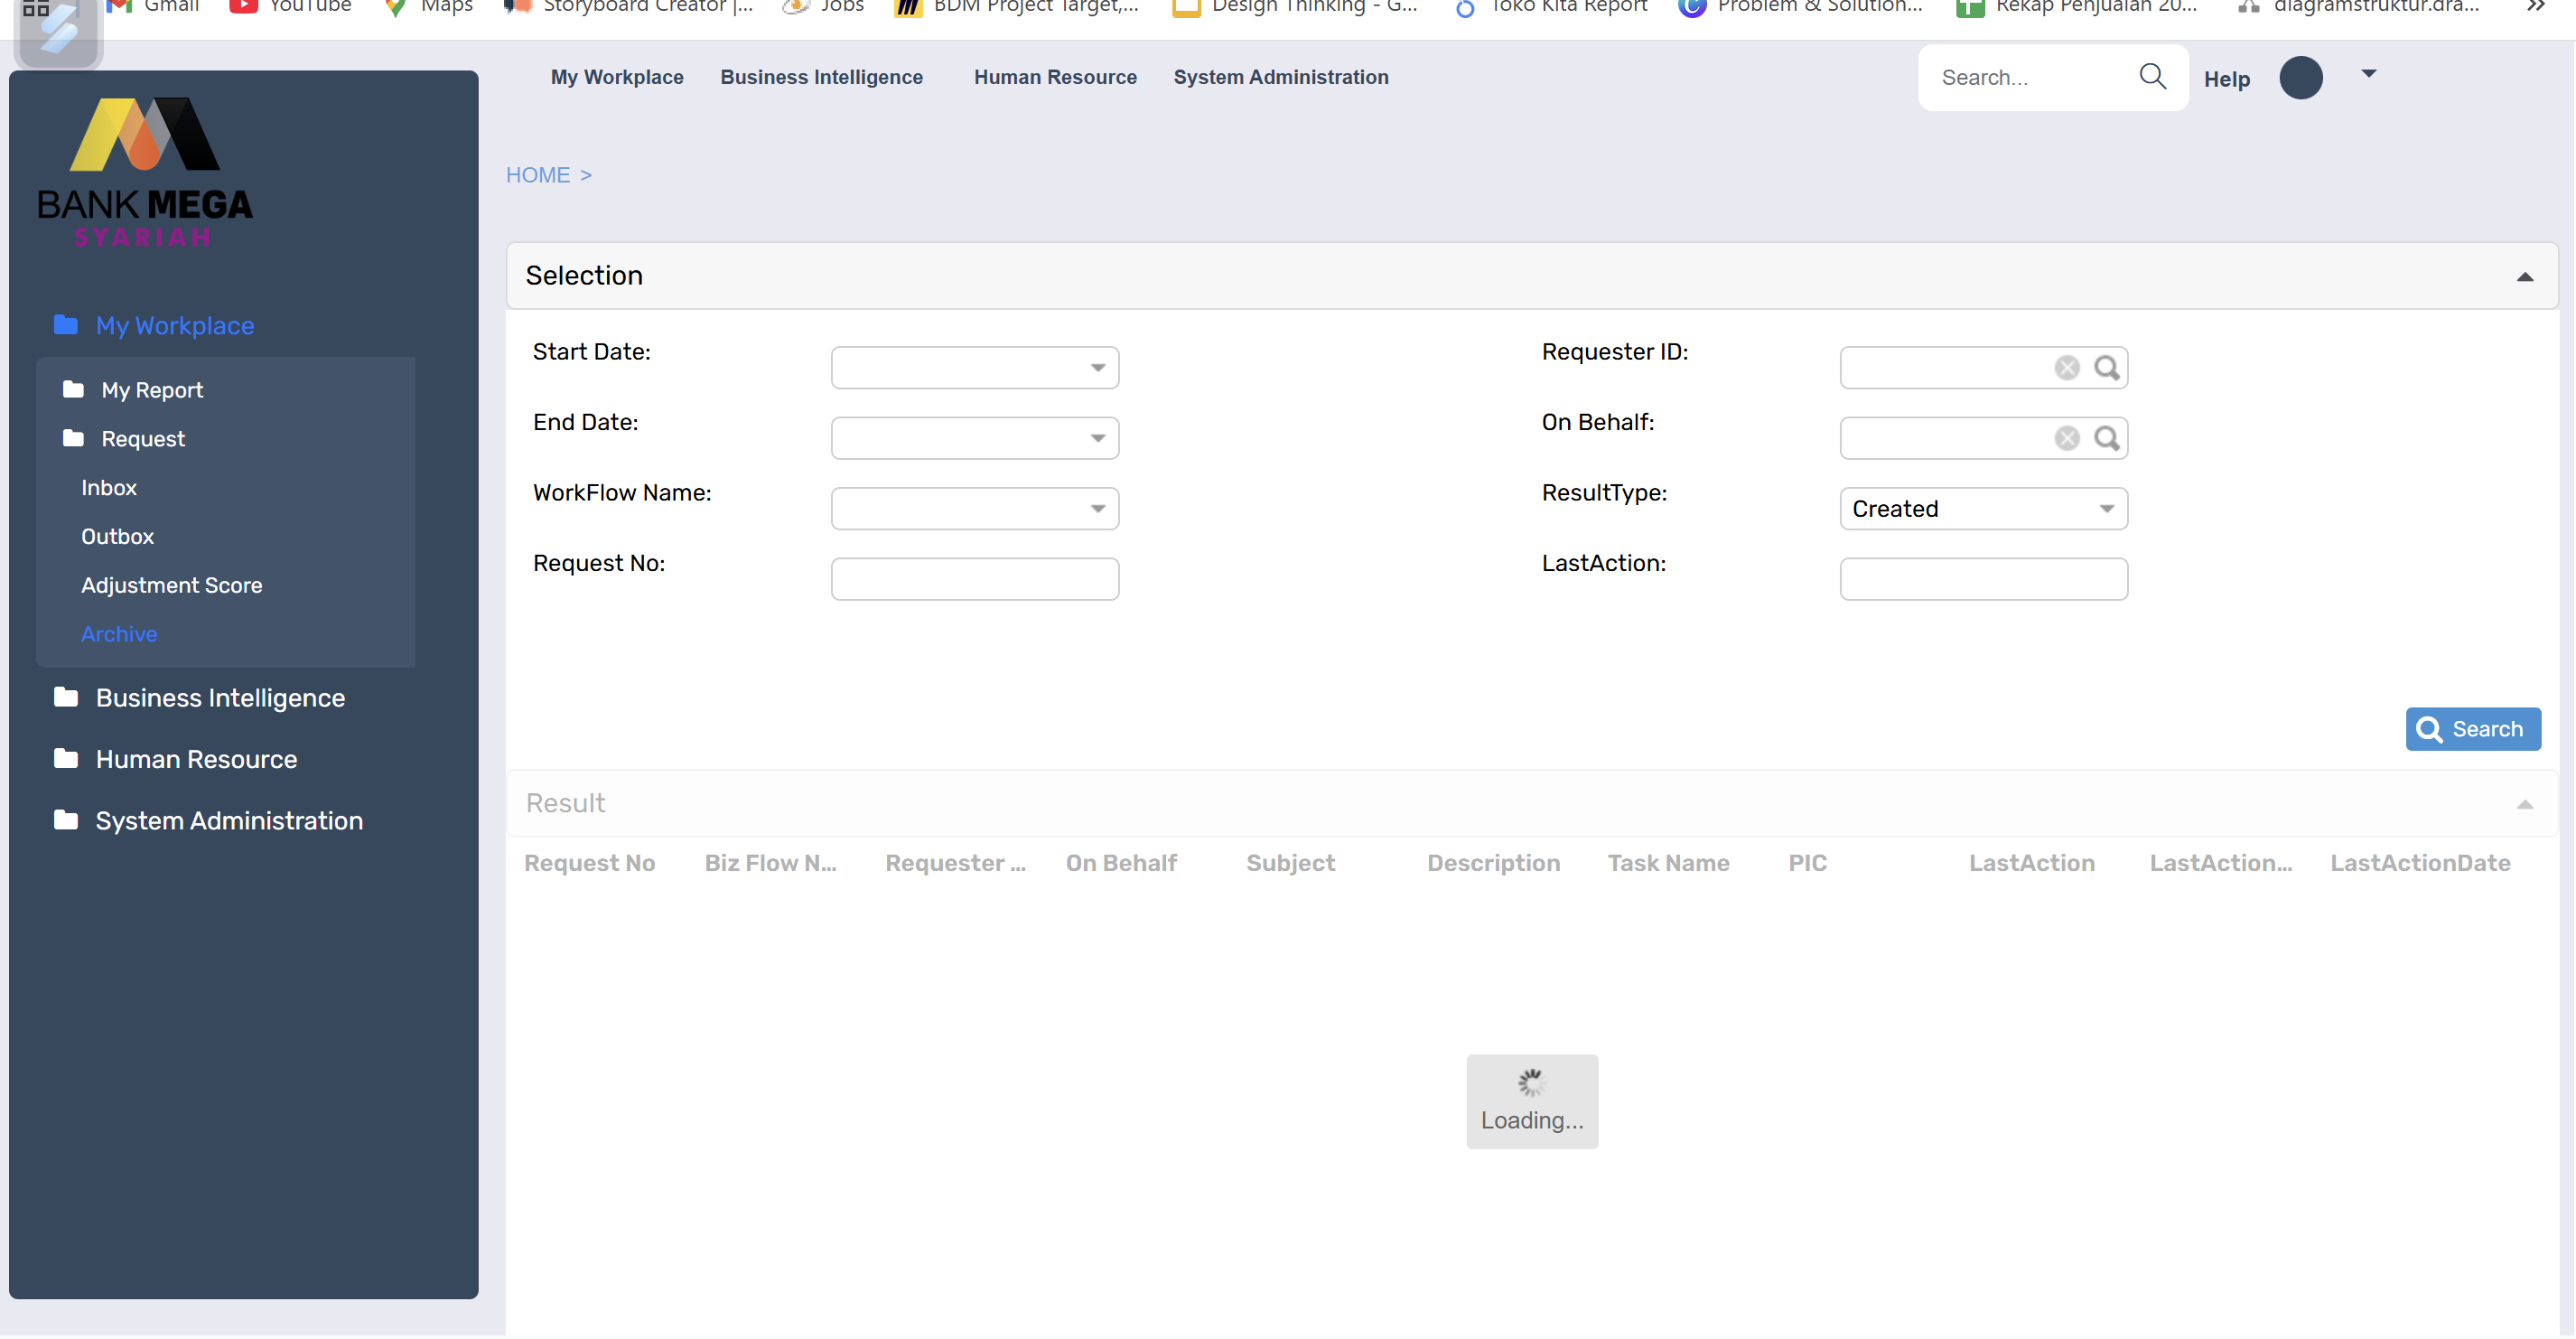Select Outbox in the sidebar
This screenshot has height=1339, width=2576.
(117, 536)
